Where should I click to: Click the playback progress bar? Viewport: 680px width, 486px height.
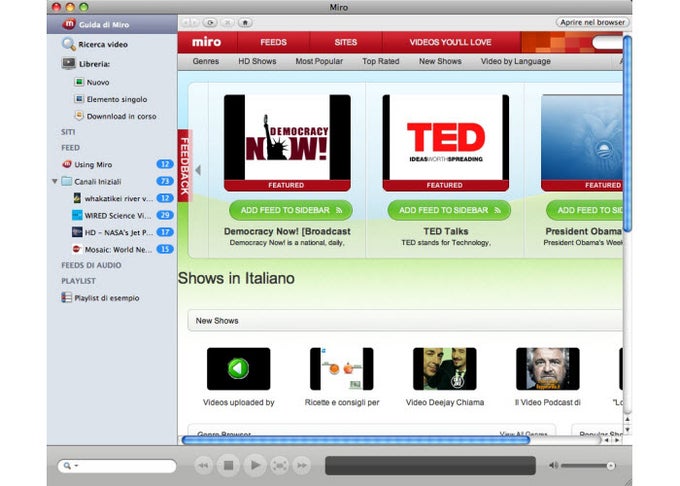pyautogui.click(x=431, y=466)
